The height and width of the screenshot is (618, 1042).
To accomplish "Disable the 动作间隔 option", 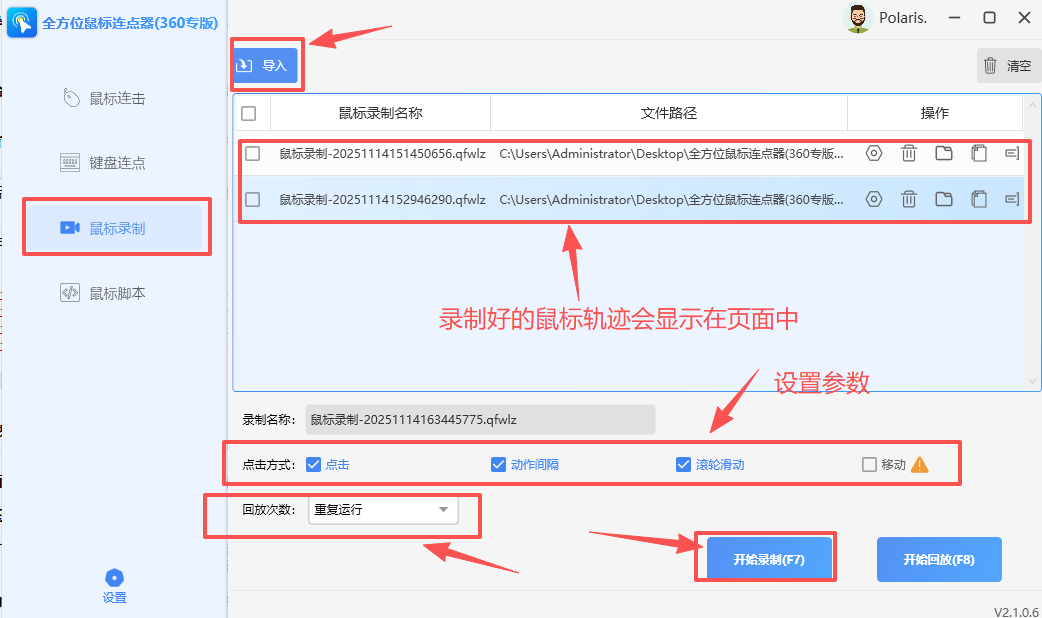I will pyautogui.click(x=498, y=463).
